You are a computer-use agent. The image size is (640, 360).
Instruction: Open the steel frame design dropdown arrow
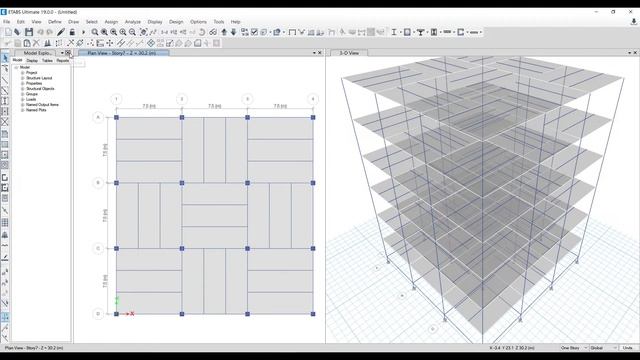tap(400, 32)
